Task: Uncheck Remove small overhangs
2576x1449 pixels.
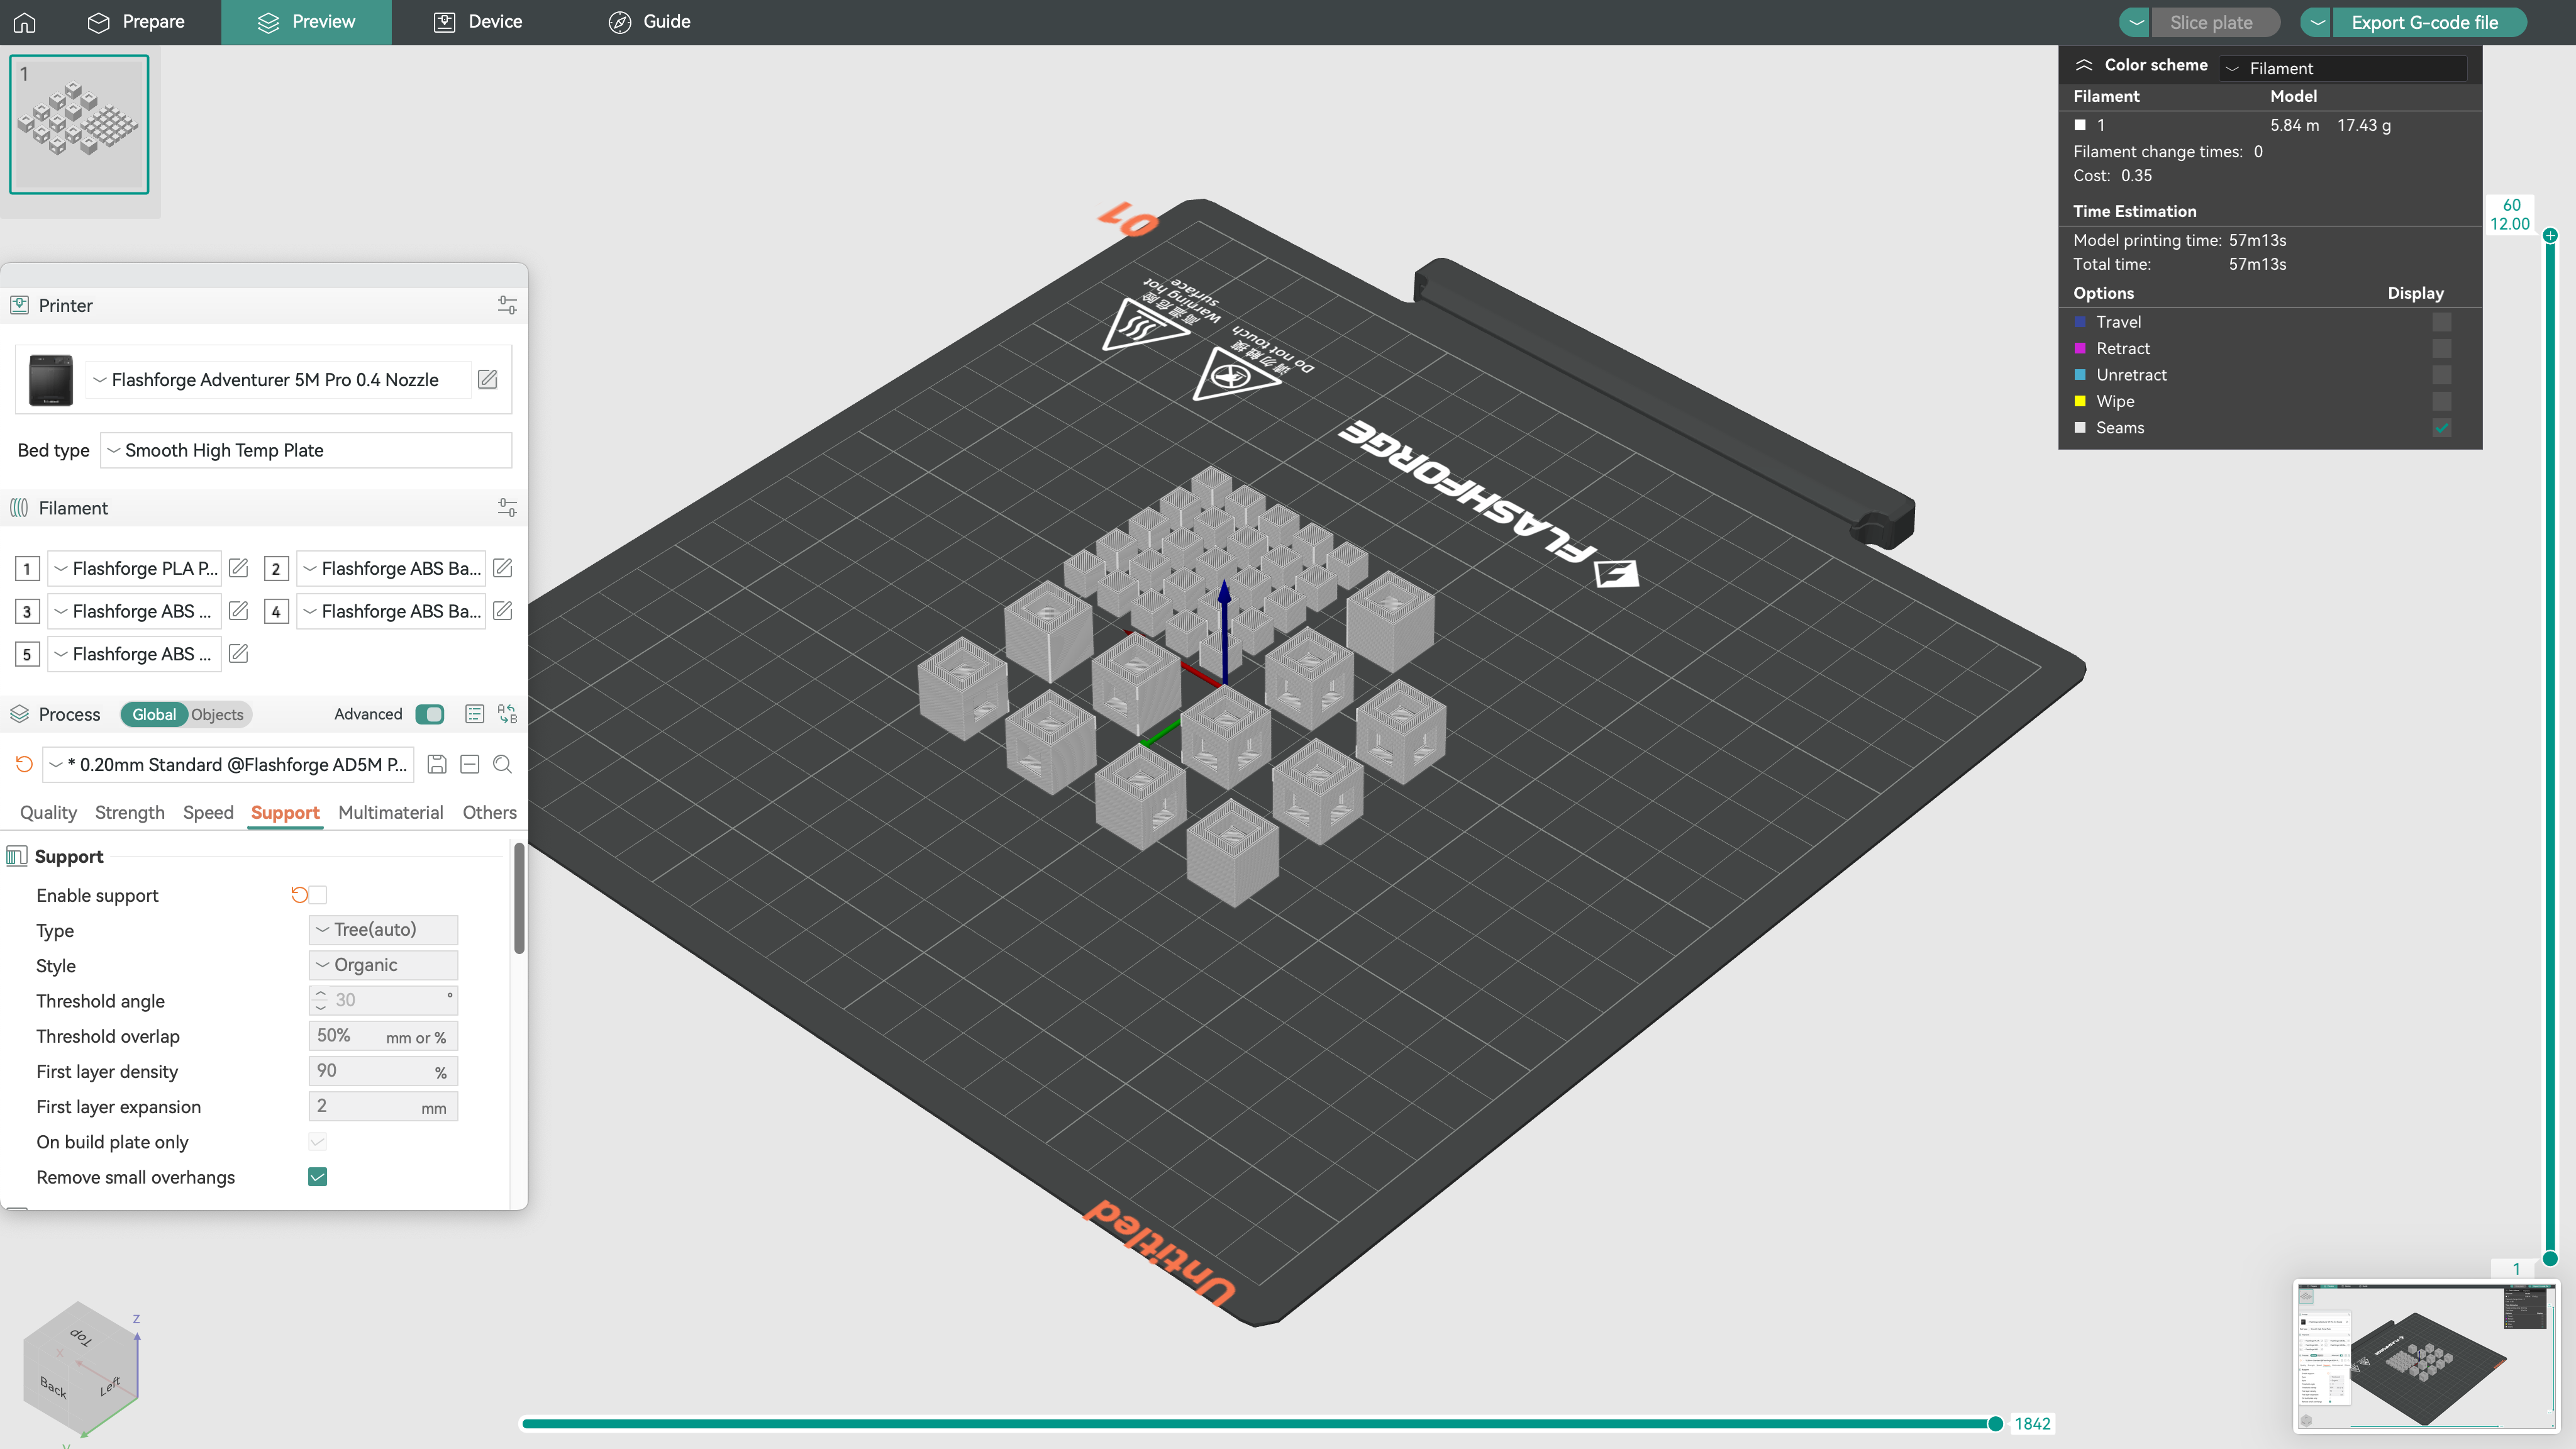Action: tap(318, 1177)
